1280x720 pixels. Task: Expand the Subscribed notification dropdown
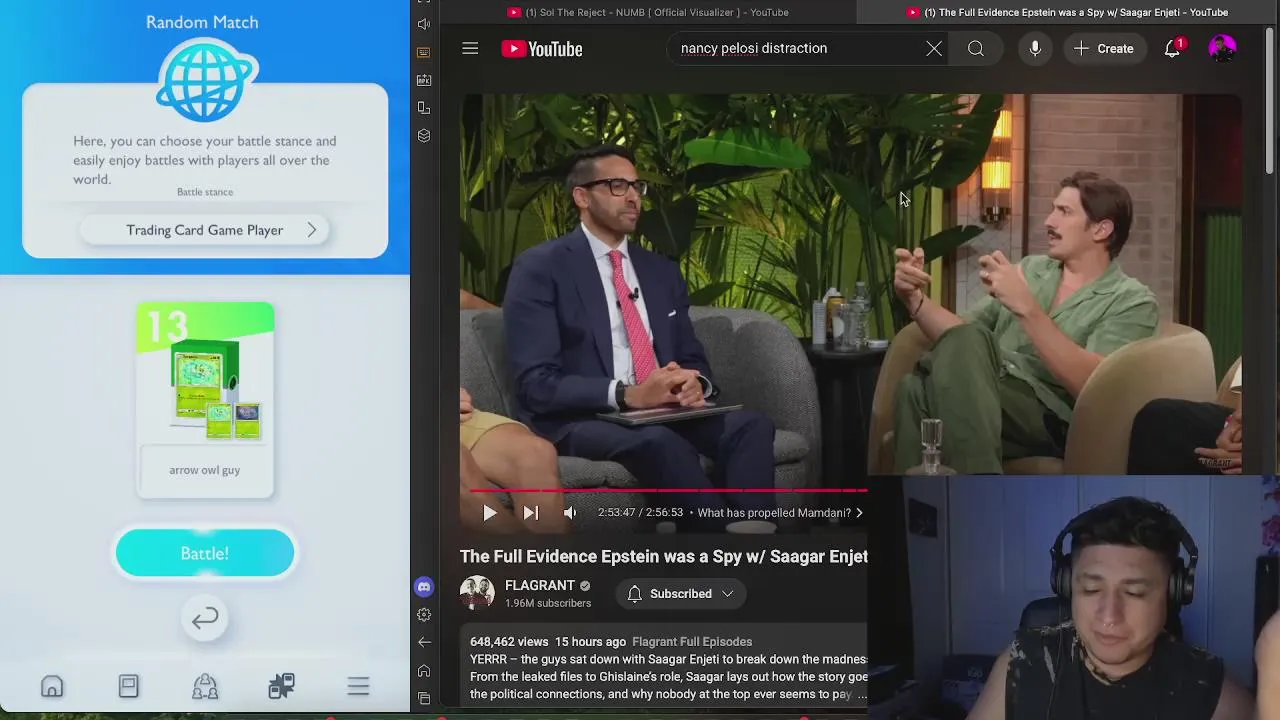pyautogui.click(x=728, y=594)
